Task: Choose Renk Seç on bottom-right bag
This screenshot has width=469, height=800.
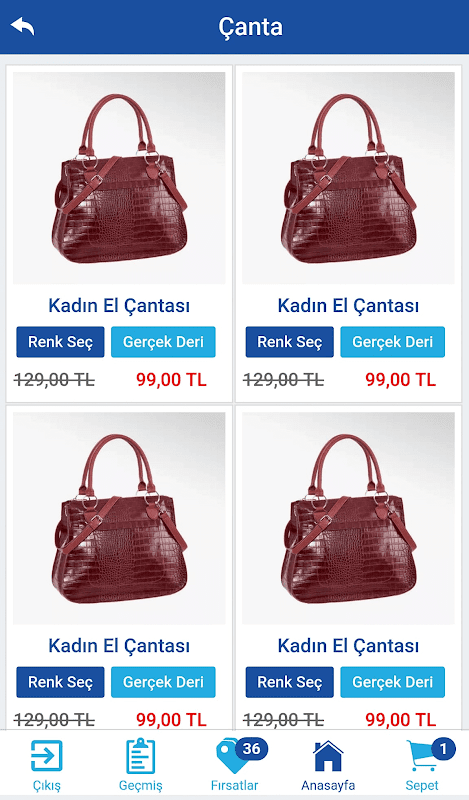Action: 289,682
